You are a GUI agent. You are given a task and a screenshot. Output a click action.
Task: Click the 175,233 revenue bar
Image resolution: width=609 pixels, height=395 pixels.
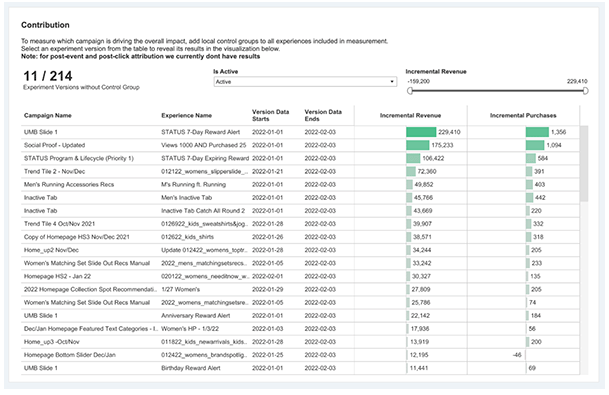point(418,145)
